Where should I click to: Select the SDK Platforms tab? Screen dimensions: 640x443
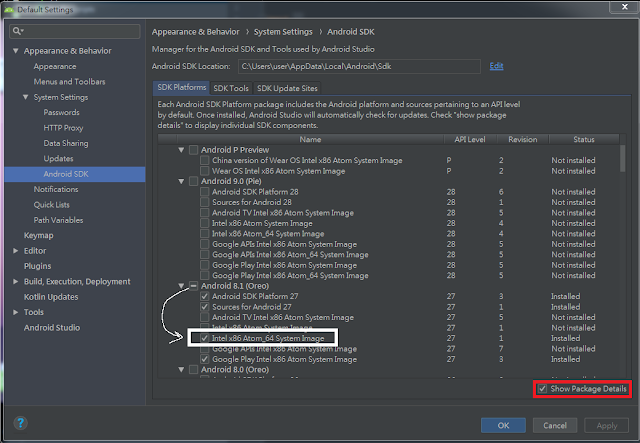pos(182,87)
